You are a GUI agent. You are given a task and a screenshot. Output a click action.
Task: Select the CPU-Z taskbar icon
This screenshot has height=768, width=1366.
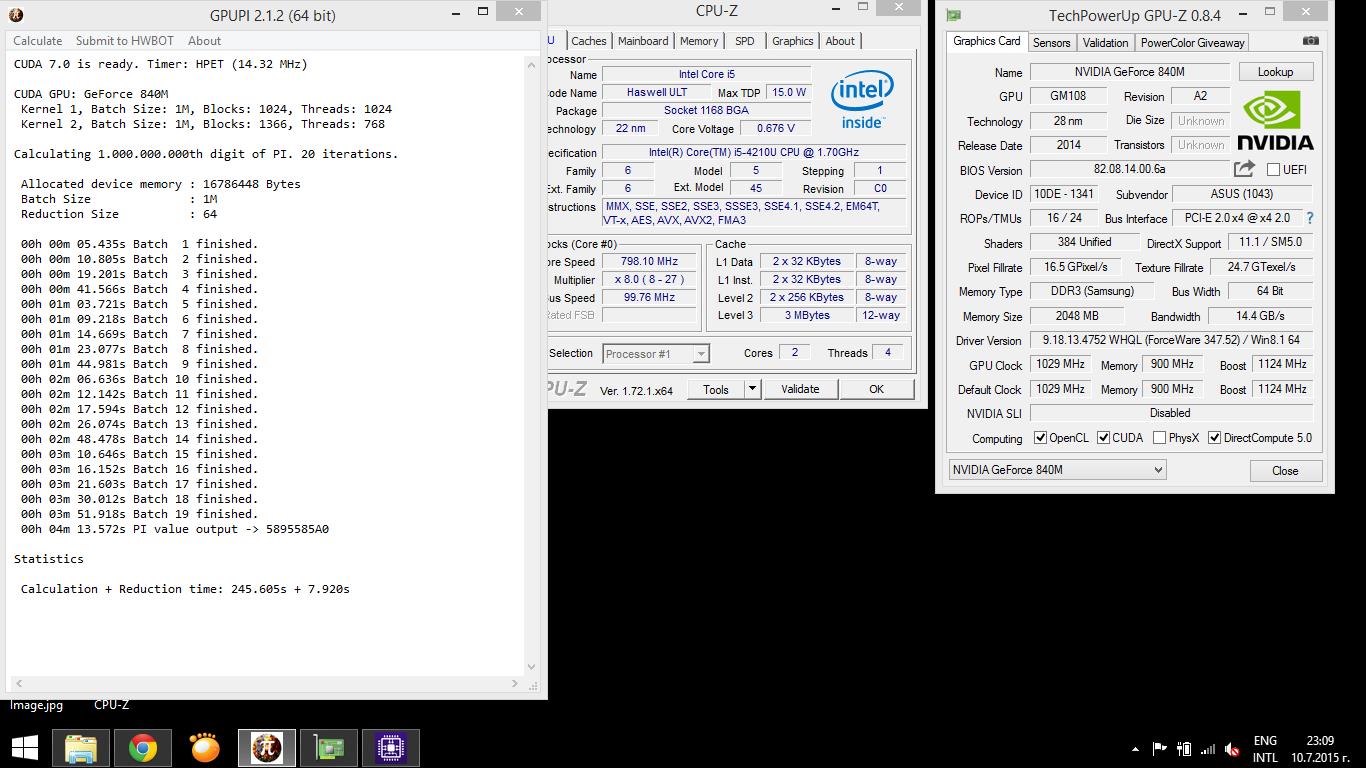tap(390, 748)
